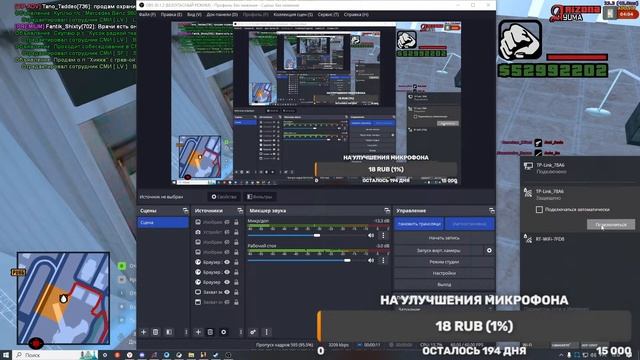Select the RT-WiFi-7FD8 network
640x360 pixels.
(x=580, y=239)
